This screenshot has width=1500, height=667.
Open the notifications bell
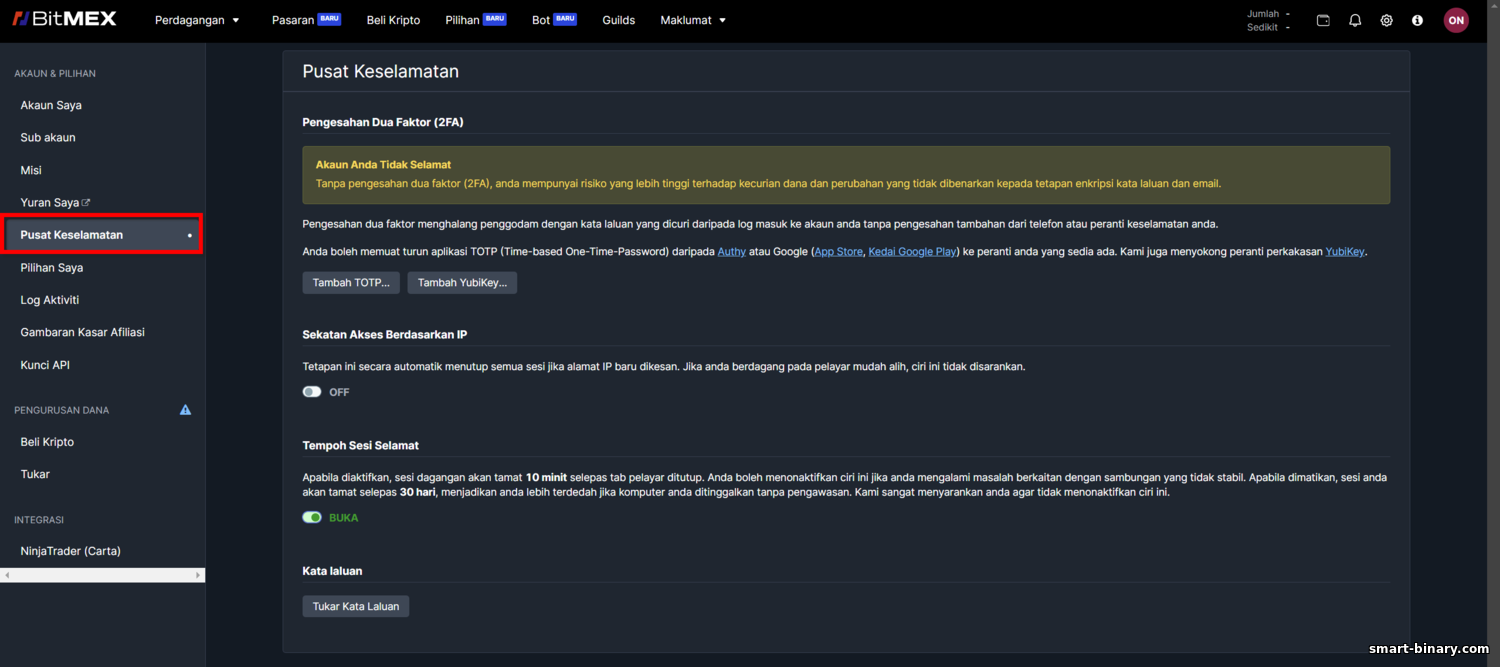click(1355, 20)
